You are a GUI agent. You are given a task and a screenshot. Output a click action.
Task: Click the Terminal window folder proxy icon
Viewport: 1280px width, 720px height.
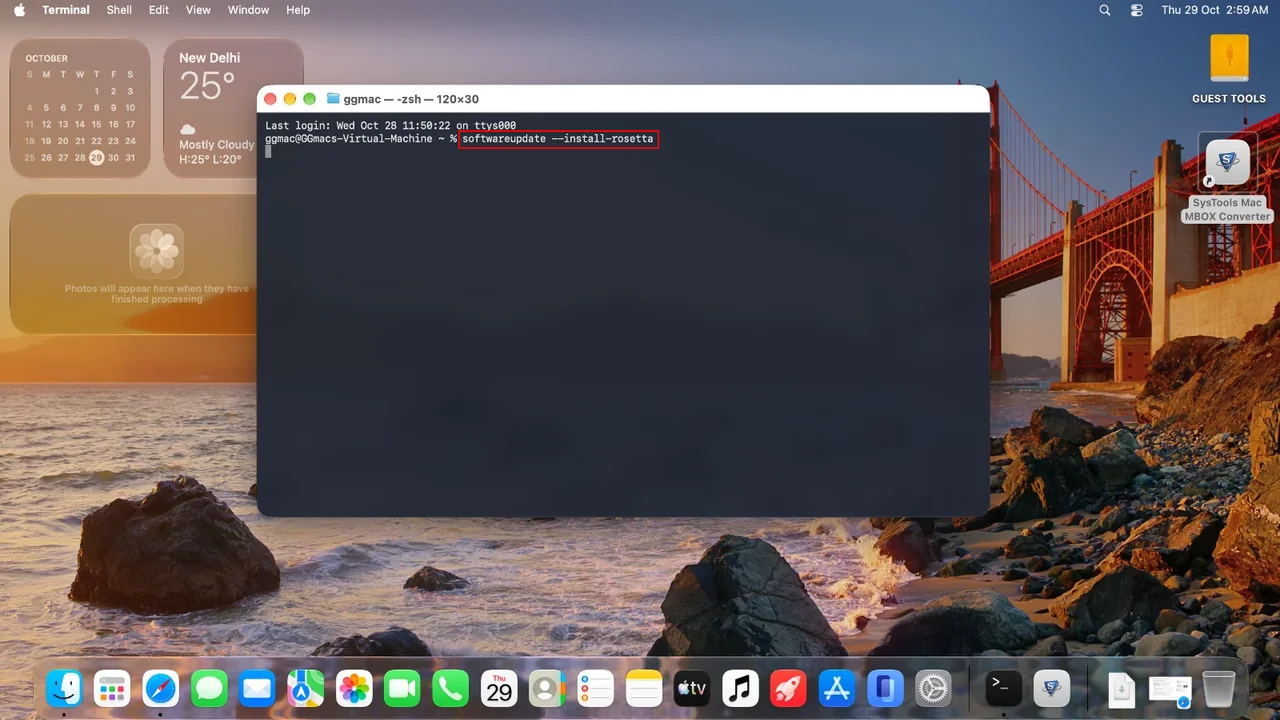coord(333,99)
